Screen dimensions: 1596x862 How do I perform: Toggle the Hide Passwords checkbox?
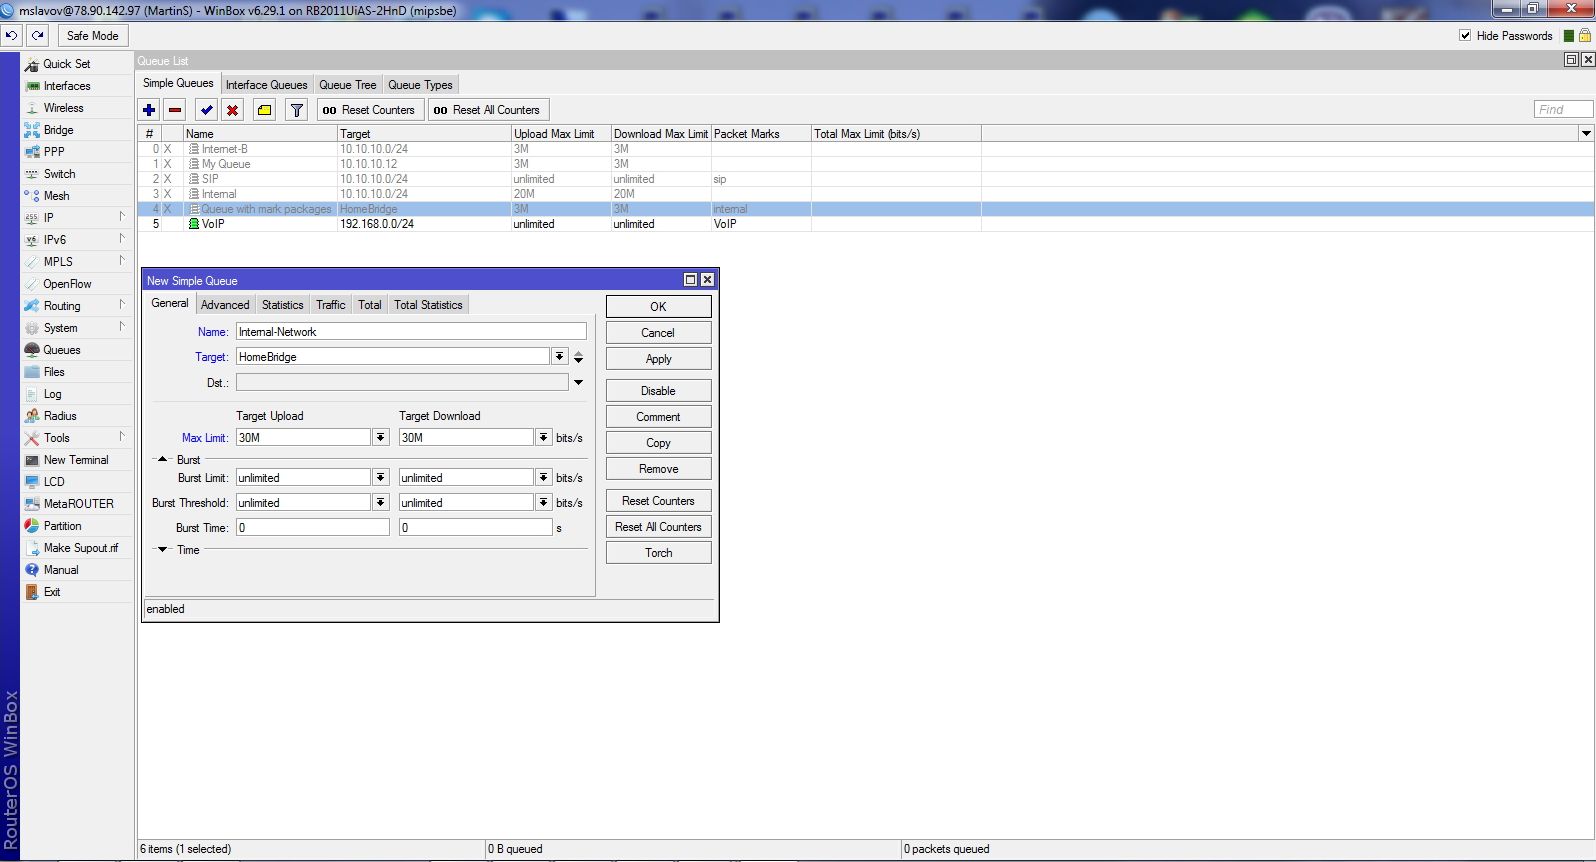tap(1465, 35)
